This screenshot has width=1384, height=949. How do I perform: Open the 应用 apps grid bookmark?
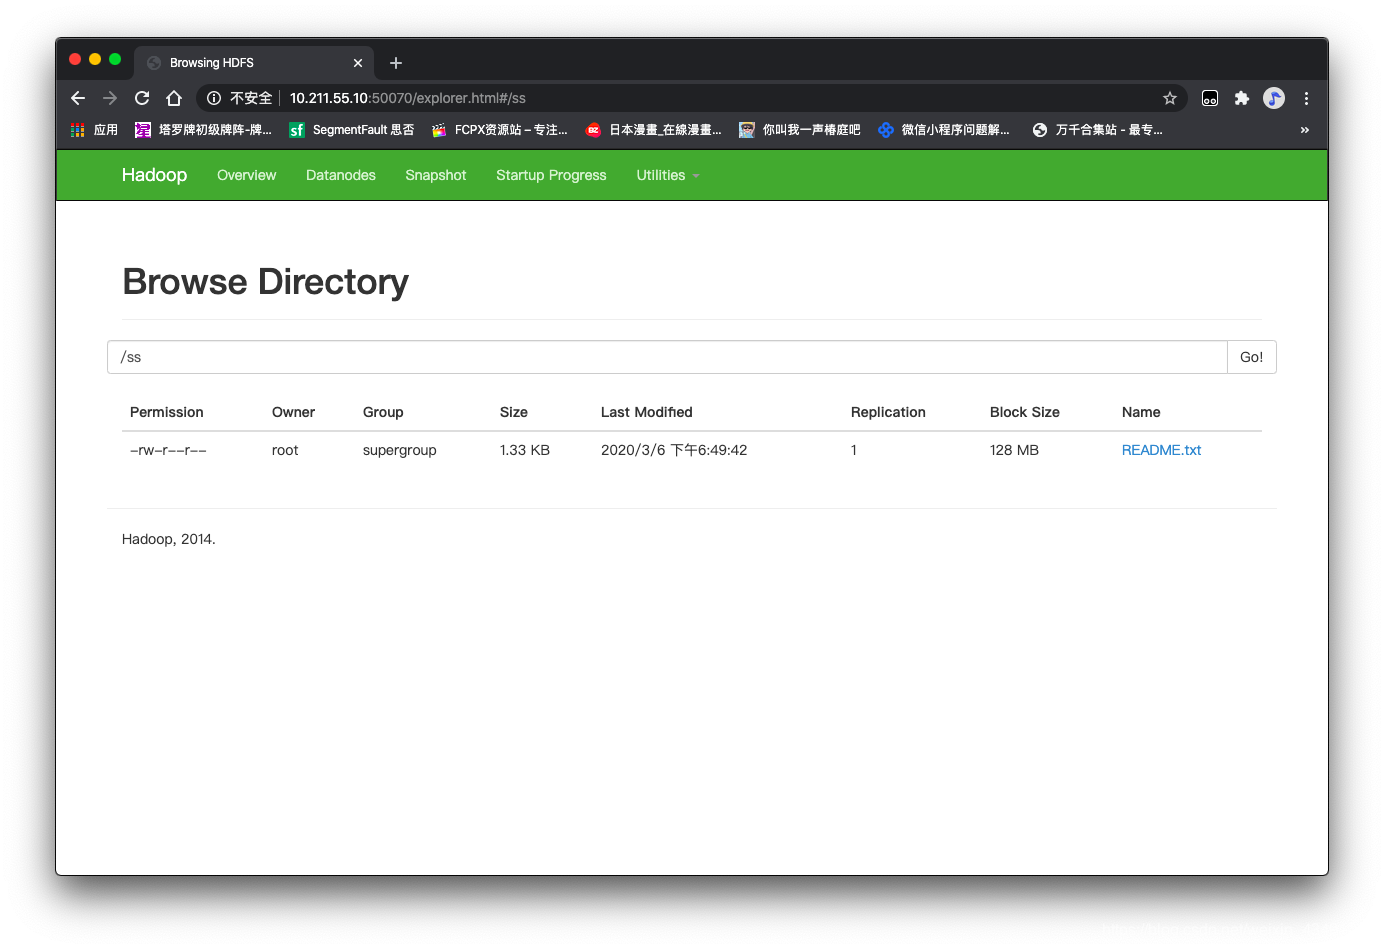tap(94, 130)
